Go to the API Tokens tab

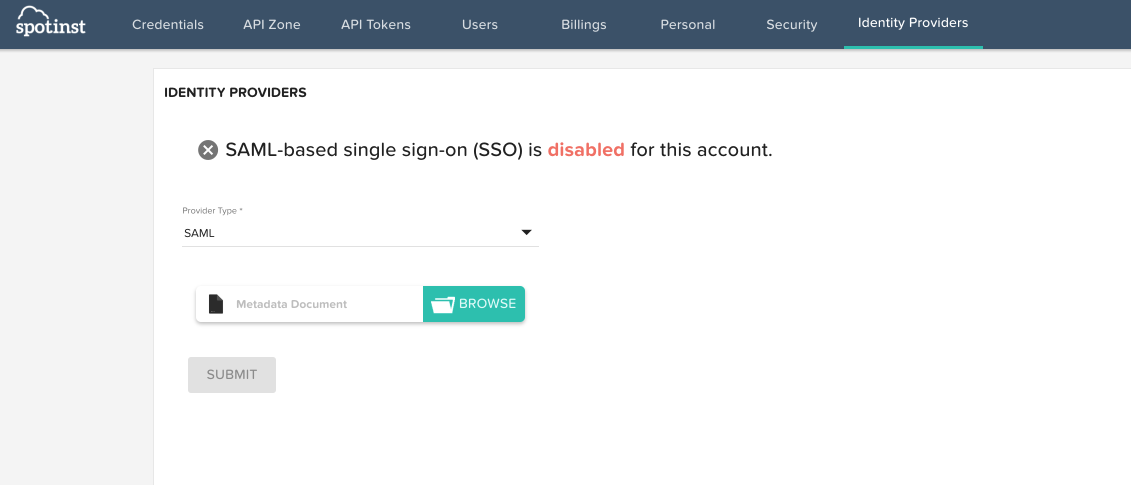click(375, 24)
